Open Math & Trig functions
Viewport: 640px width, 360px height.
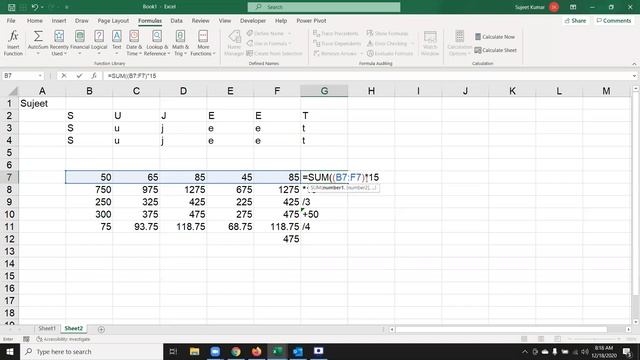click(x=180, y=42)
